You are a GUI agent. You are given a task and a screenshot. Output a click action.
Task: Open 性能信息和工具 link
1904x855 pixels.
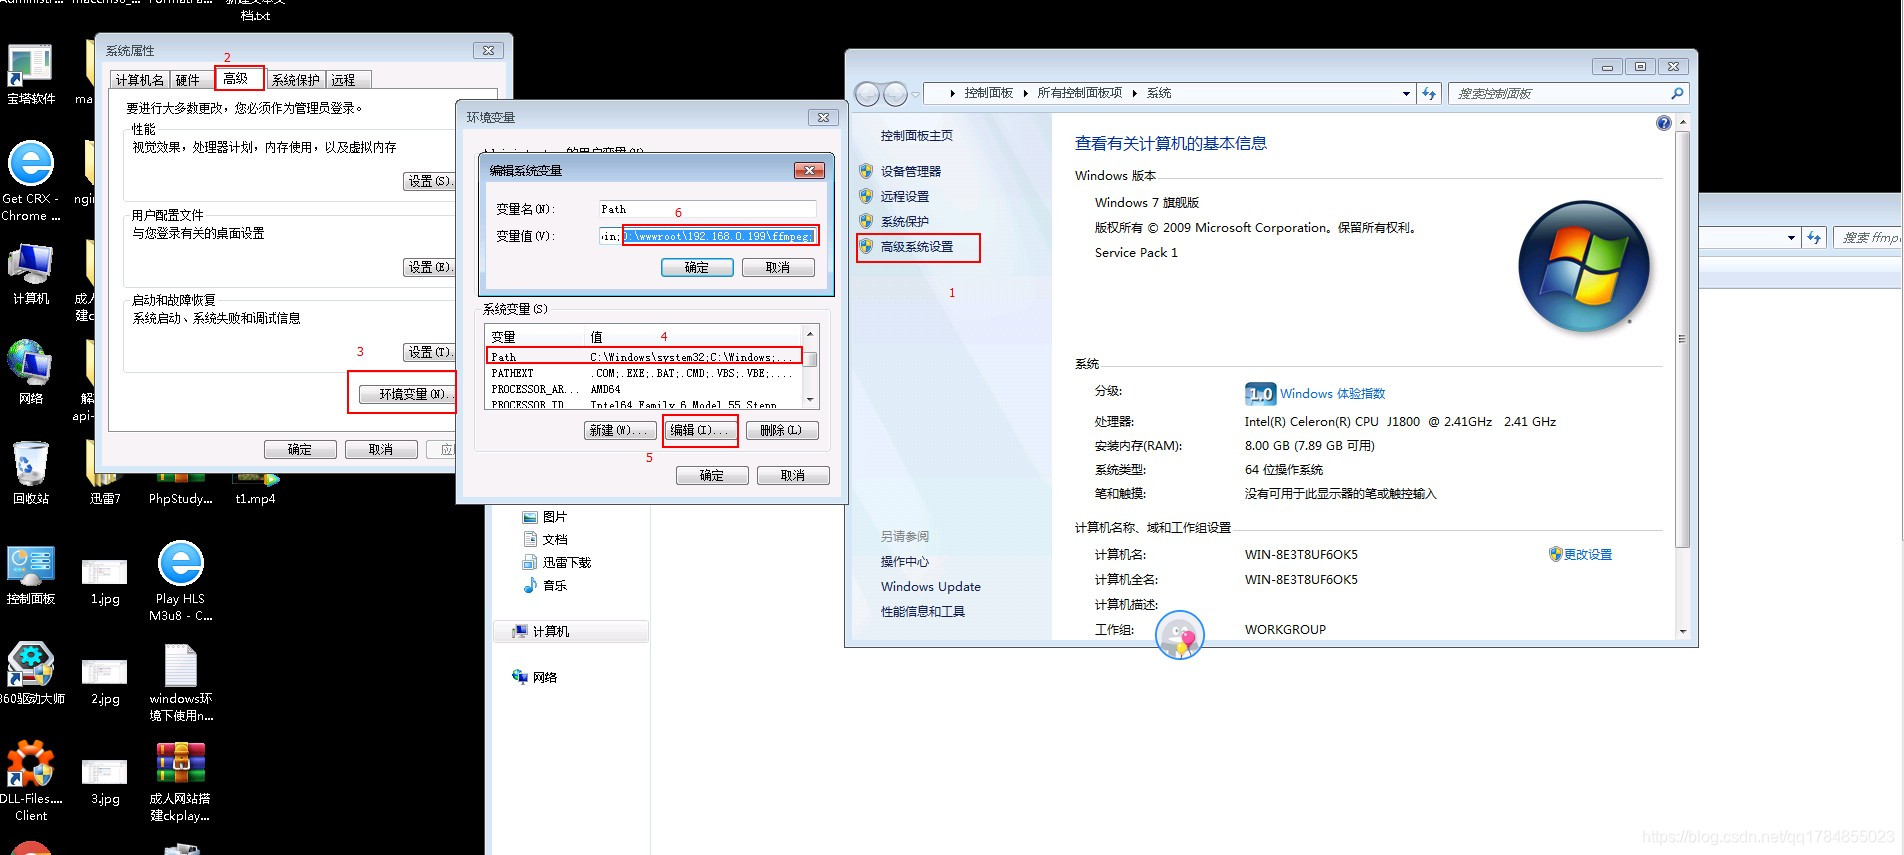922,611
